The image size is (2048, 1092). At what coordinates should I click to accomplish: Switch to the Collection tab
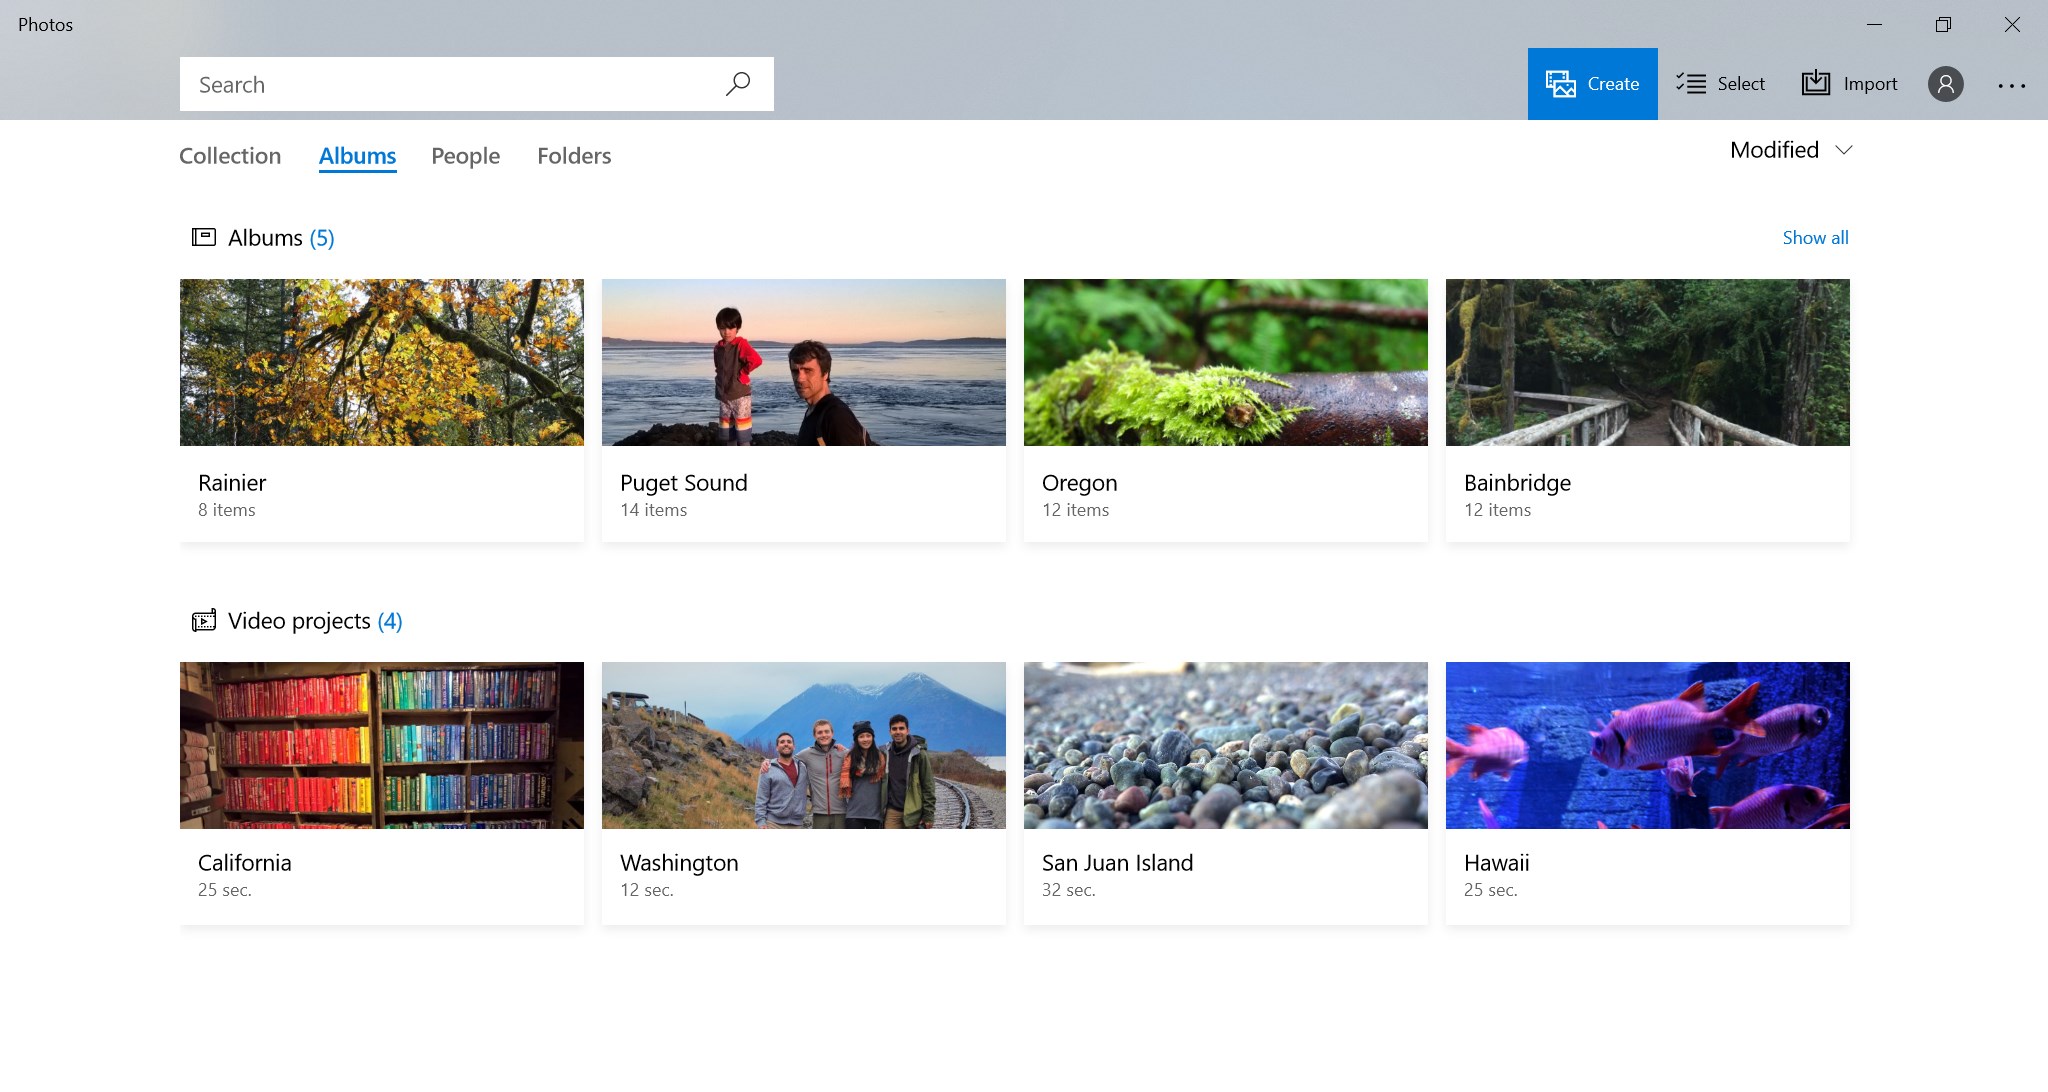click(x=230, y=156)
